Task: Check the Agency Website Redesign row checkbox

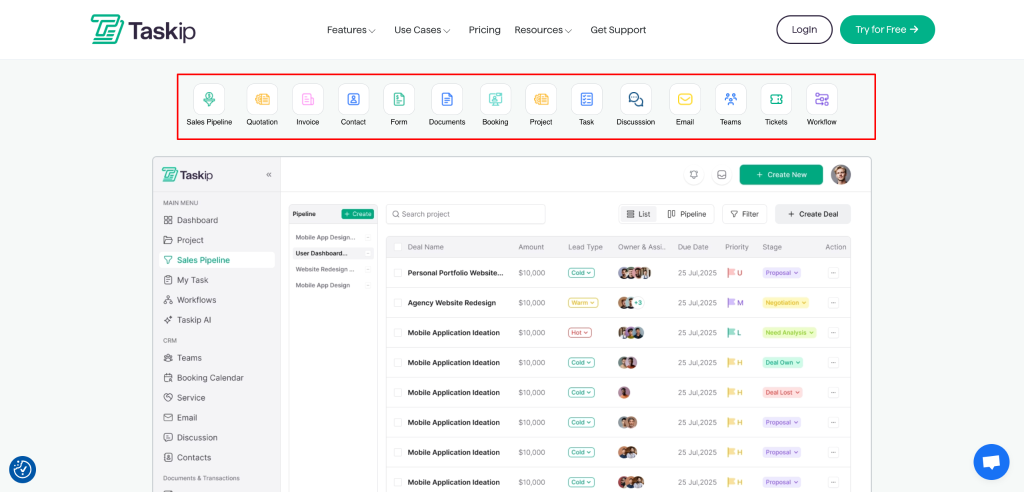Action: (398, 303)
